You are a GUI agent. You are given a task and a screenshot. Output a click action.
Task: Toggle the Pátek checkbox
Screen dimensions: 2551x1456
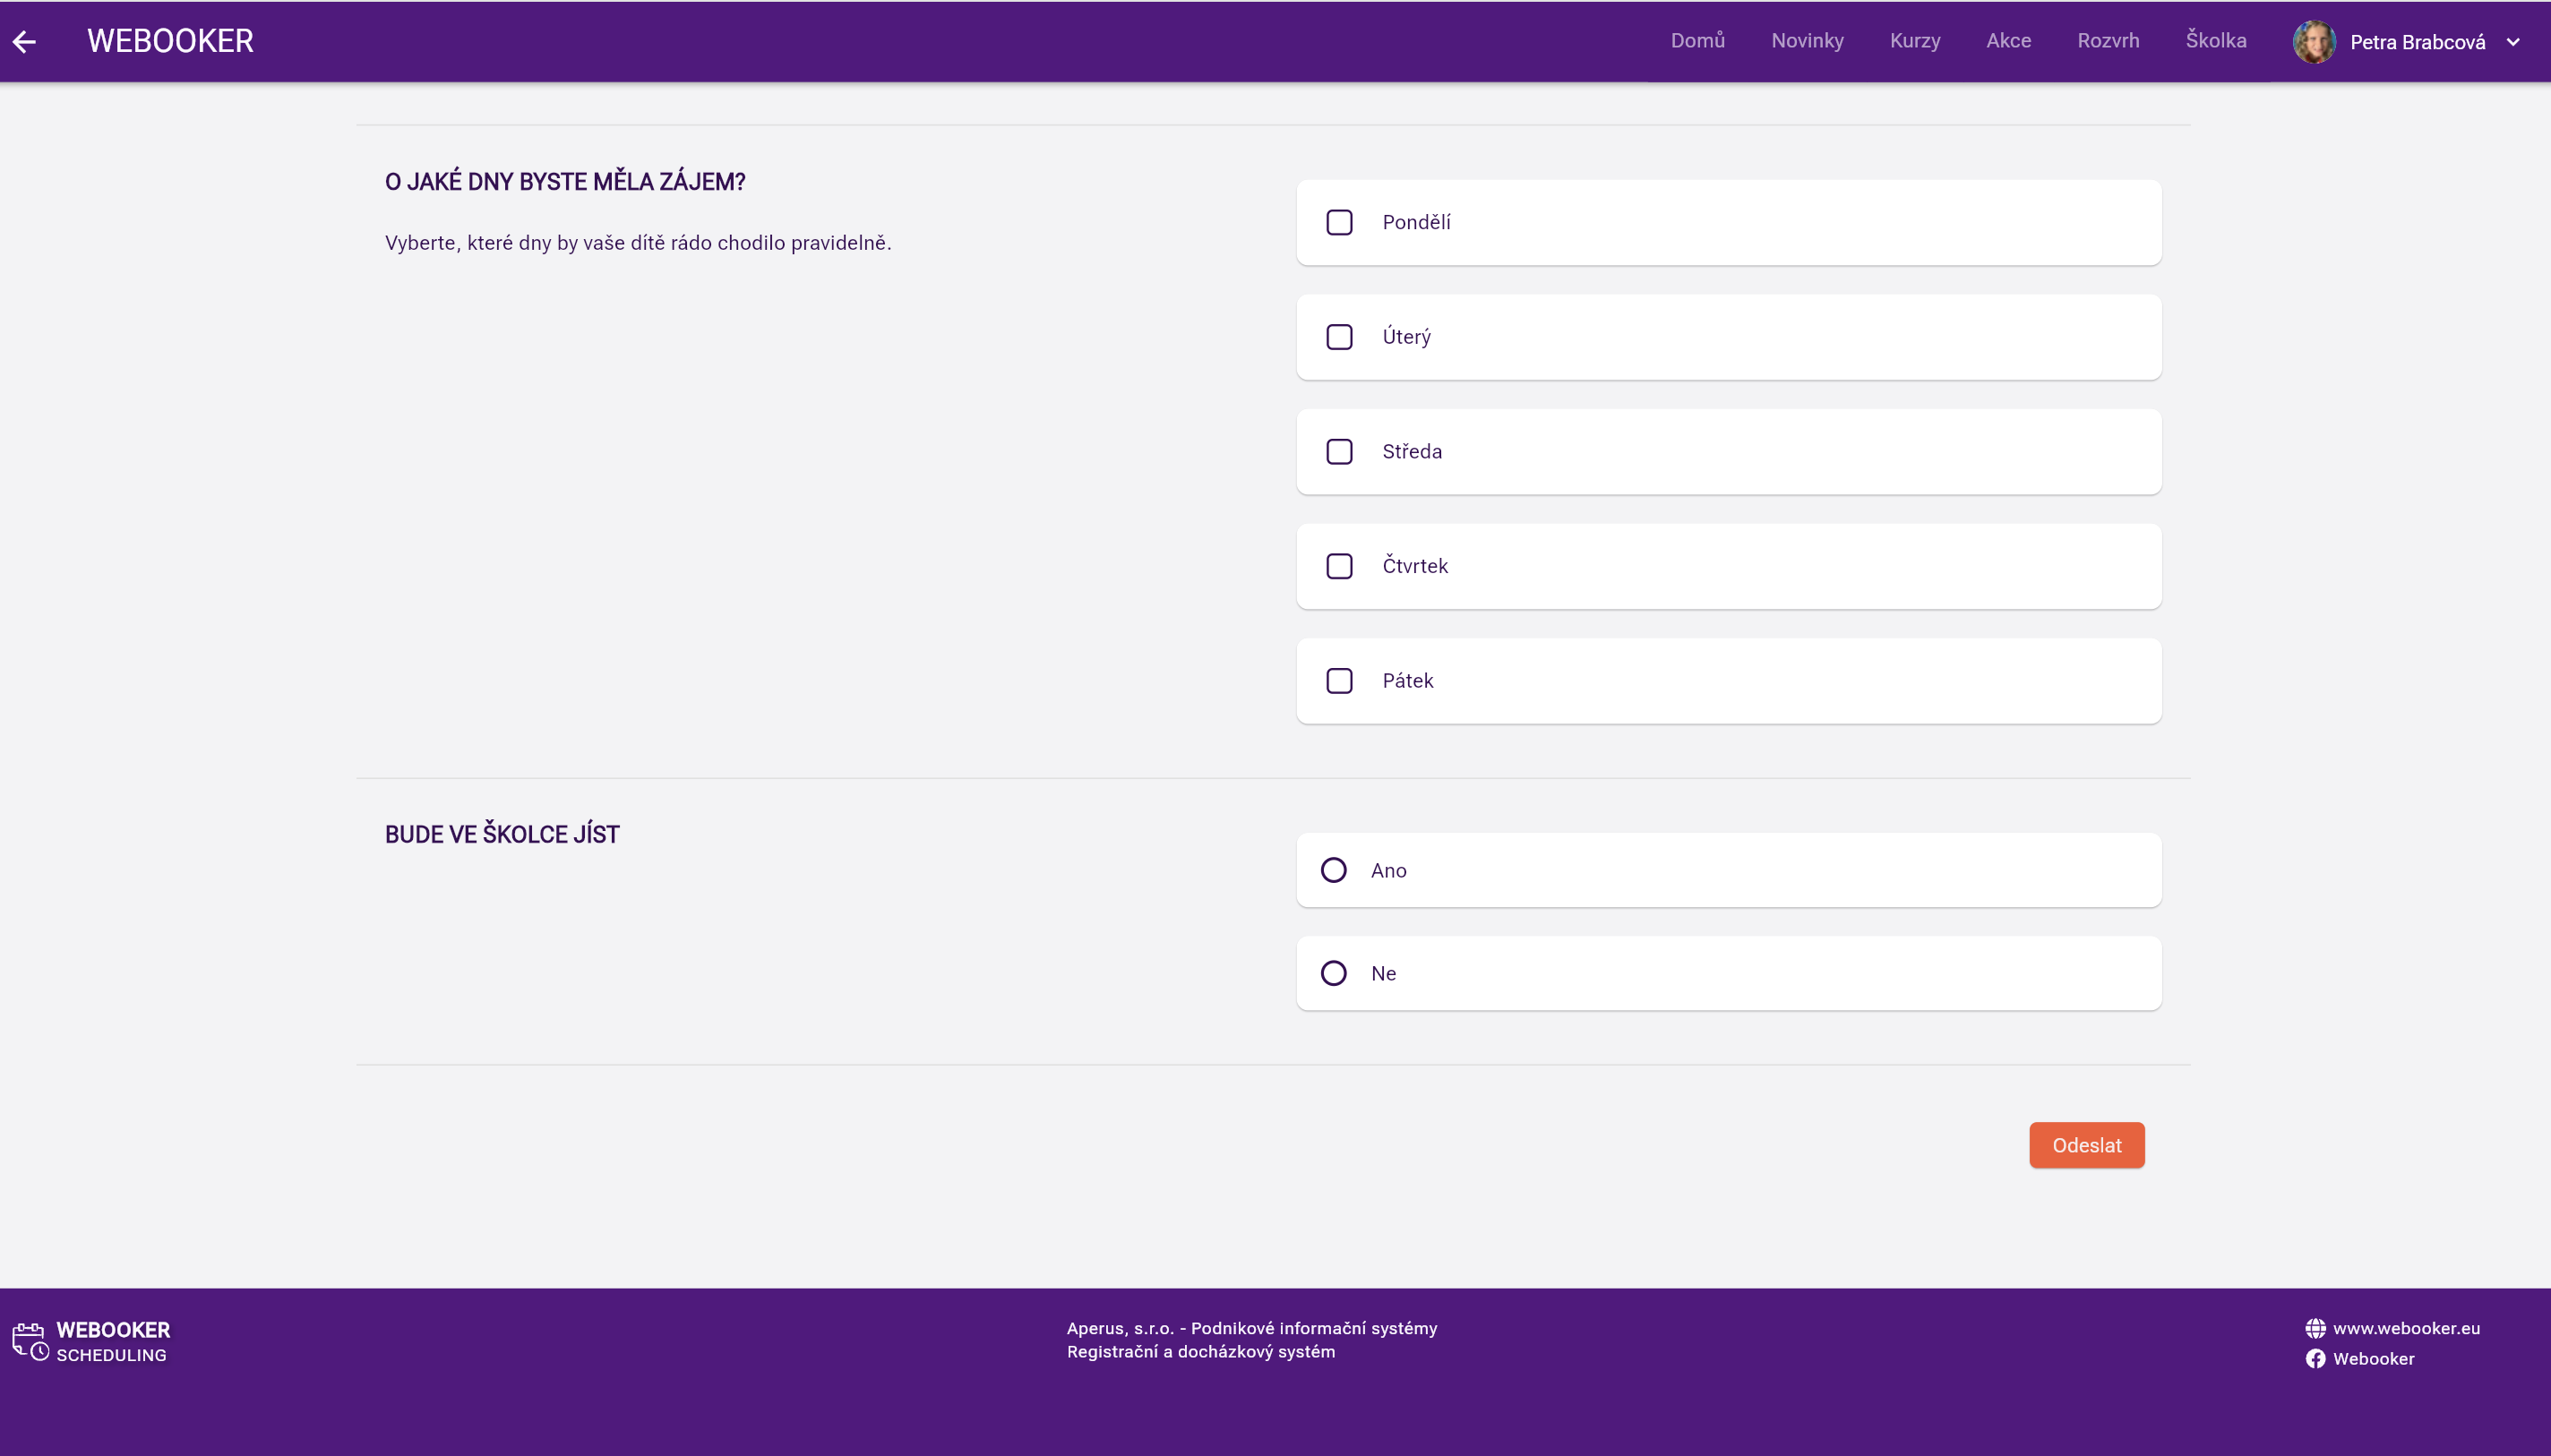point(1339,681)
